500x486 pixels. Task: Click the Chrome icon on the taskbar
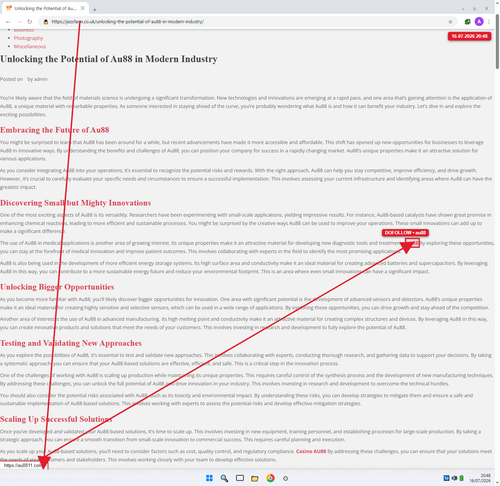click(x=270, y=478)
